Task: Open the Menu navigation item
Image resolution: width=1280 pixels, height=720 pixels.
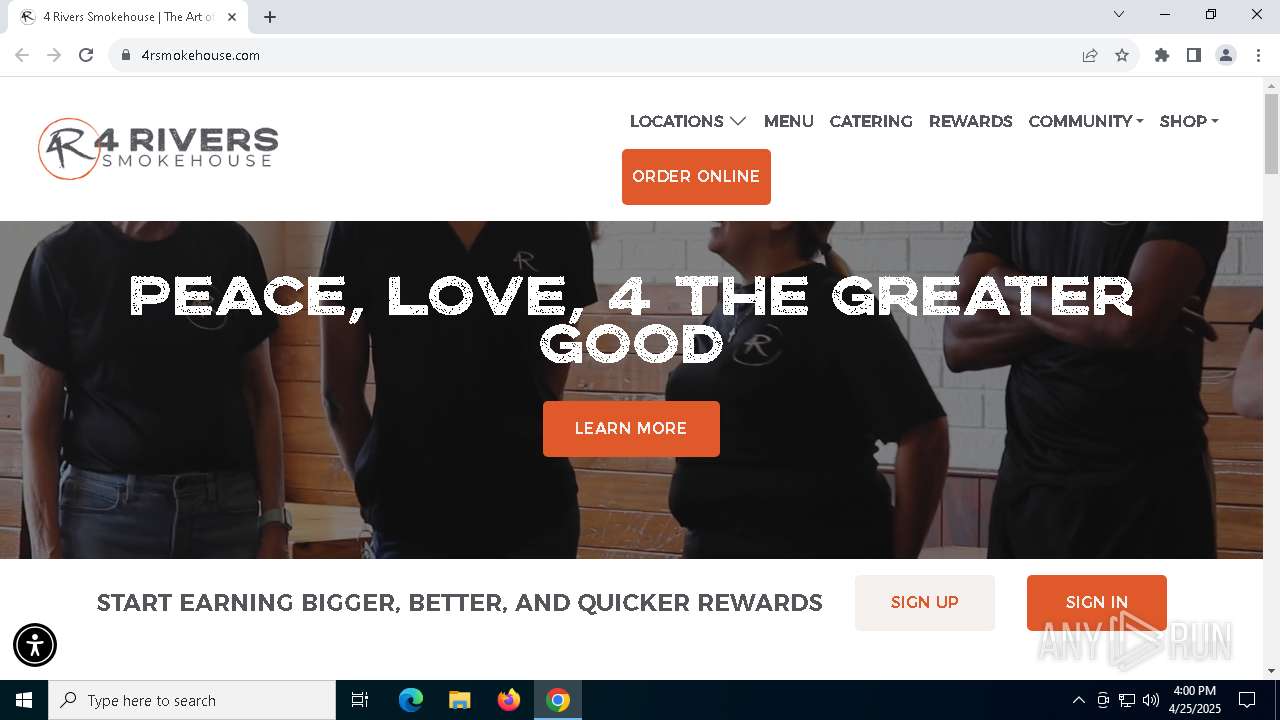Action: [x=789, y=121]
